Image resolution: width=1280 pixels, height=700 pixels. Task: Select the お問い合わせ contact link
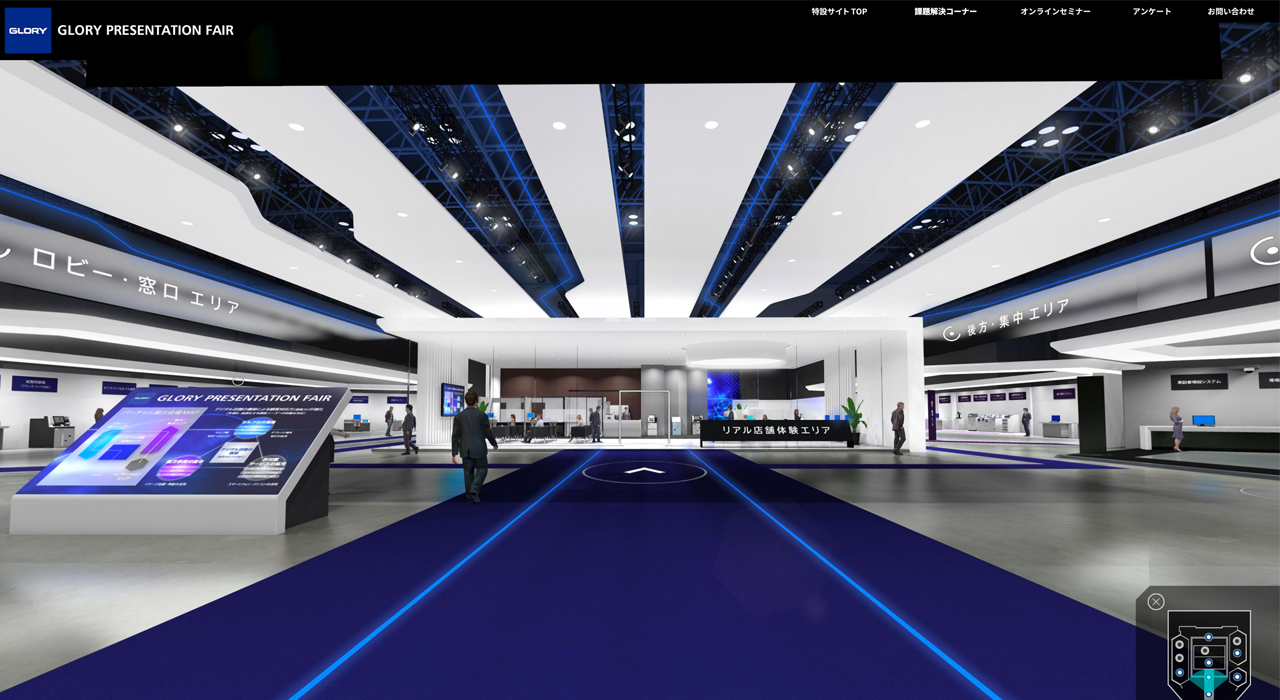click(x=1230, y=12)
